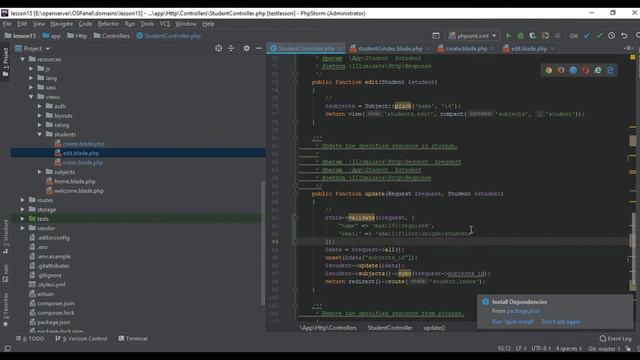The height and width of the screenshot is (360, 640).
Task: Toggle the Project side tab
Action: (x=5, y=62)
